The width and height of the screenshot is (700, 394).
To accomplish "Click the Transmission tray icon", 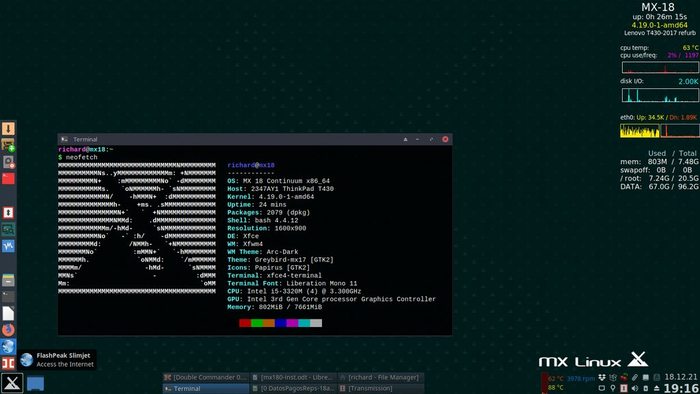I will pyautogui.click(x=624, y=388).
